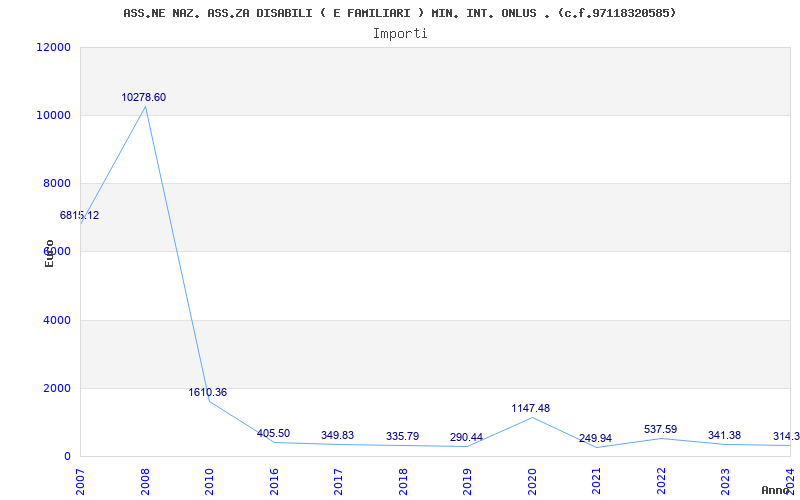Select the 314.3 value label near 2024

(x=786, y=436)
